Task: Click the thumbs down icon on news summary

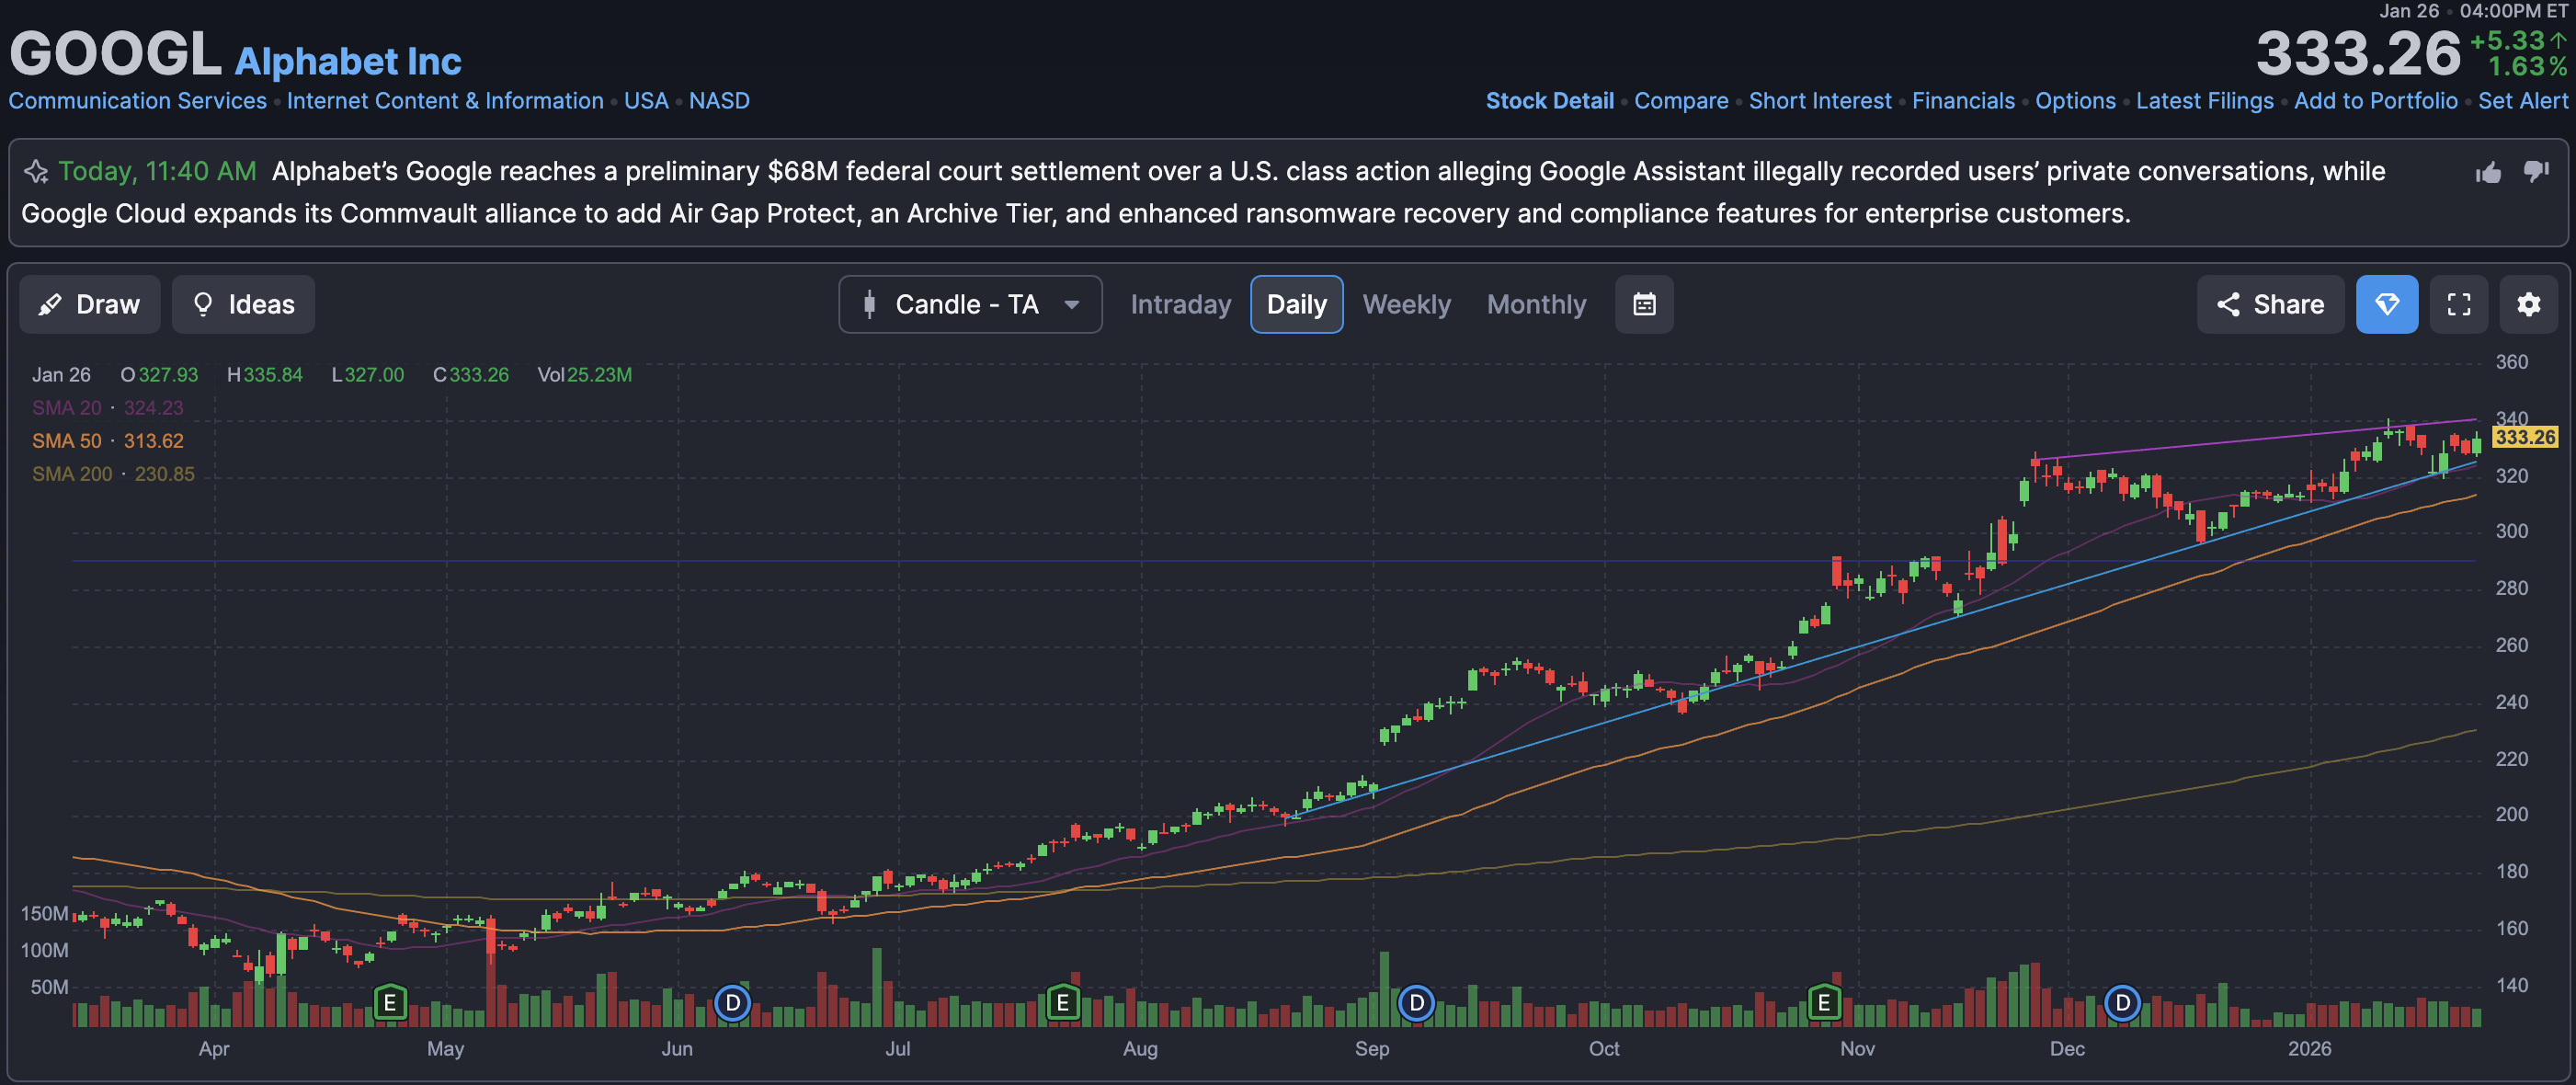Action: 2535,171
